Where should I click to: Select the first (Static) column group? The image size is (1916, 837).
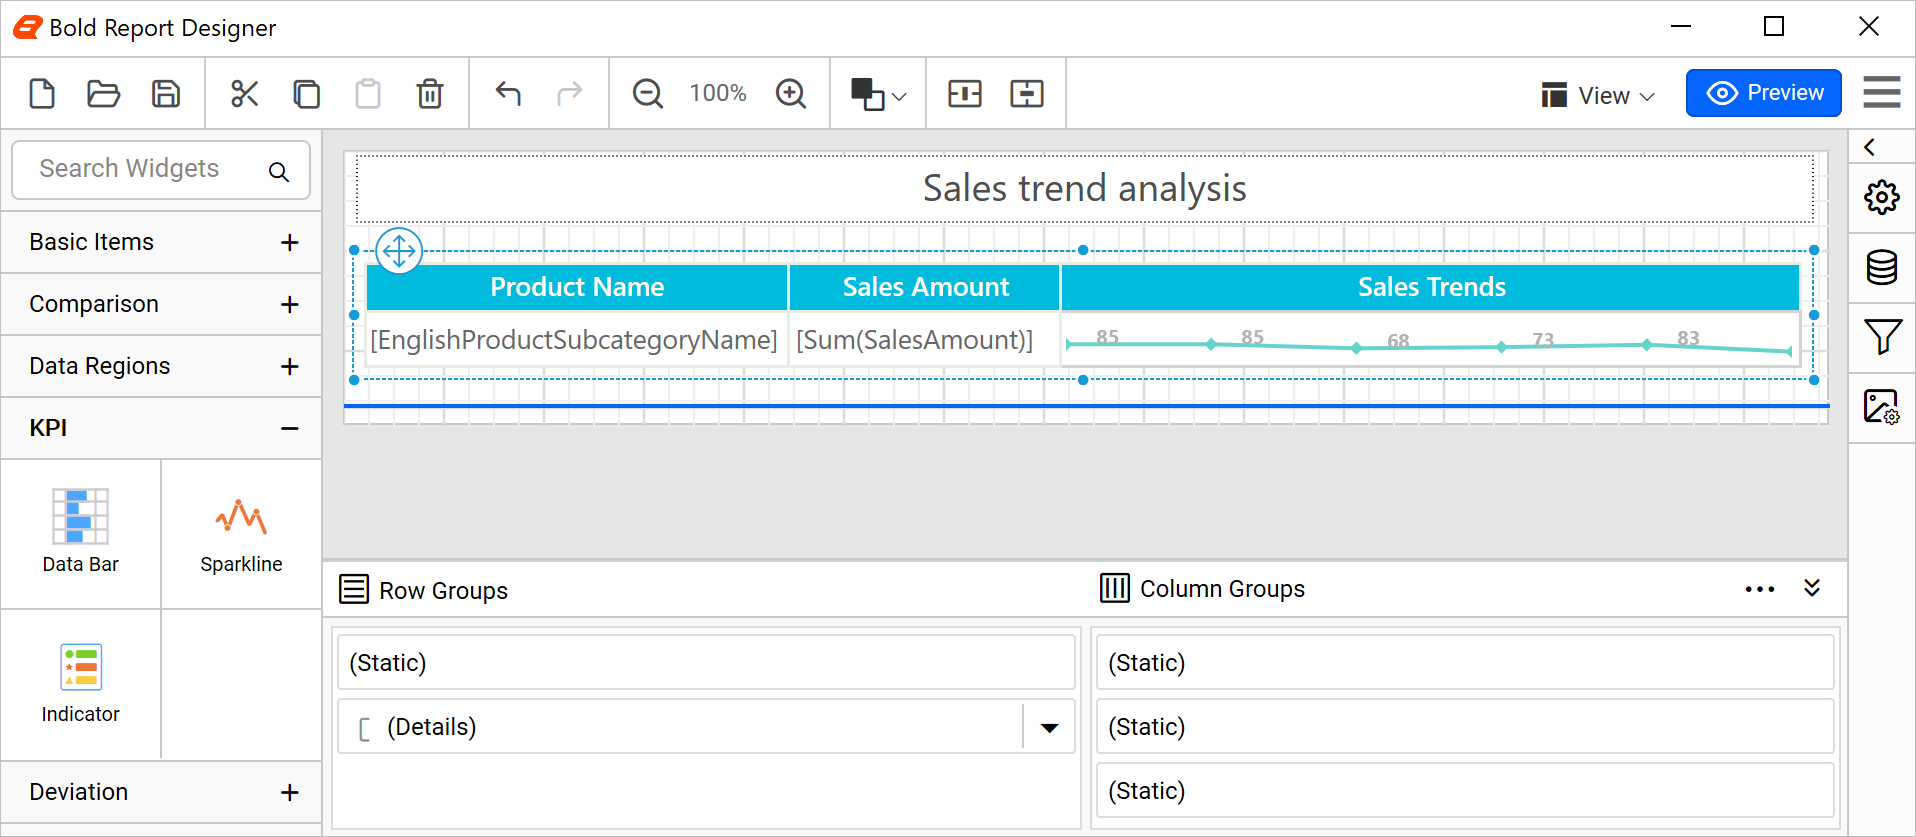1465,663
